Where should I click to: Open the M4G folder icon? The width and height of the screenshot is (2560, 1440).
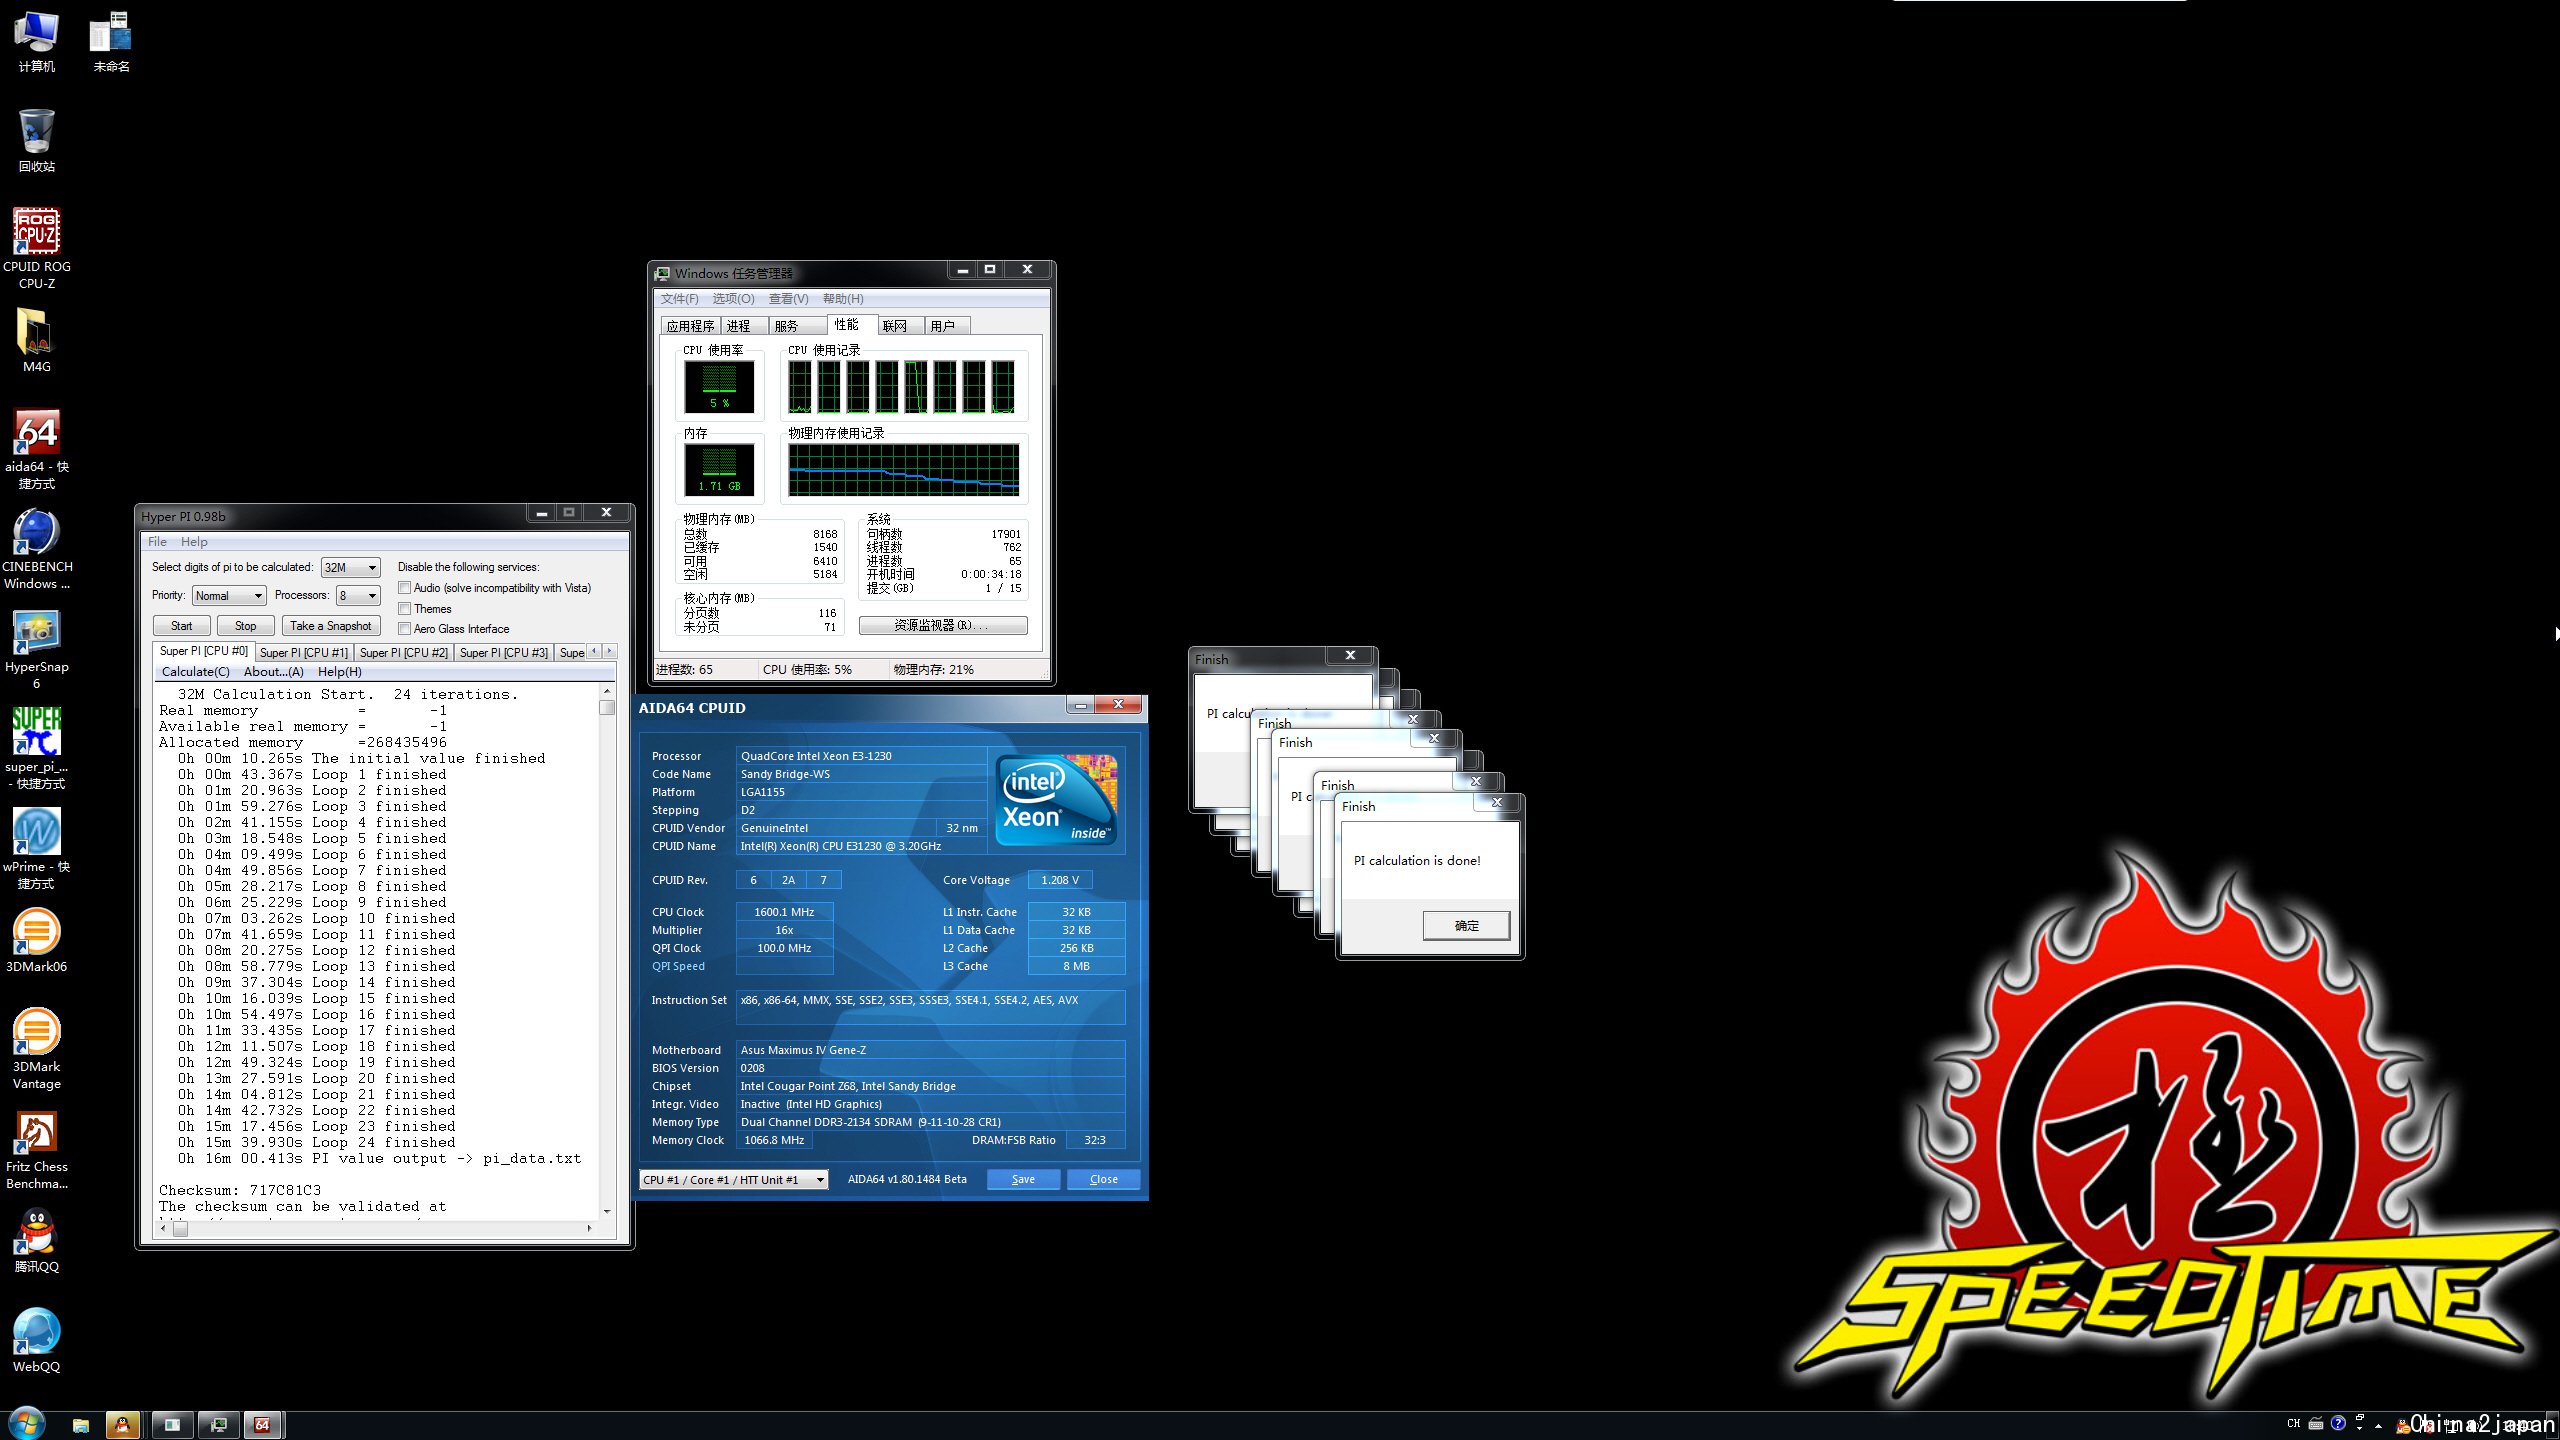coord(37,341)
